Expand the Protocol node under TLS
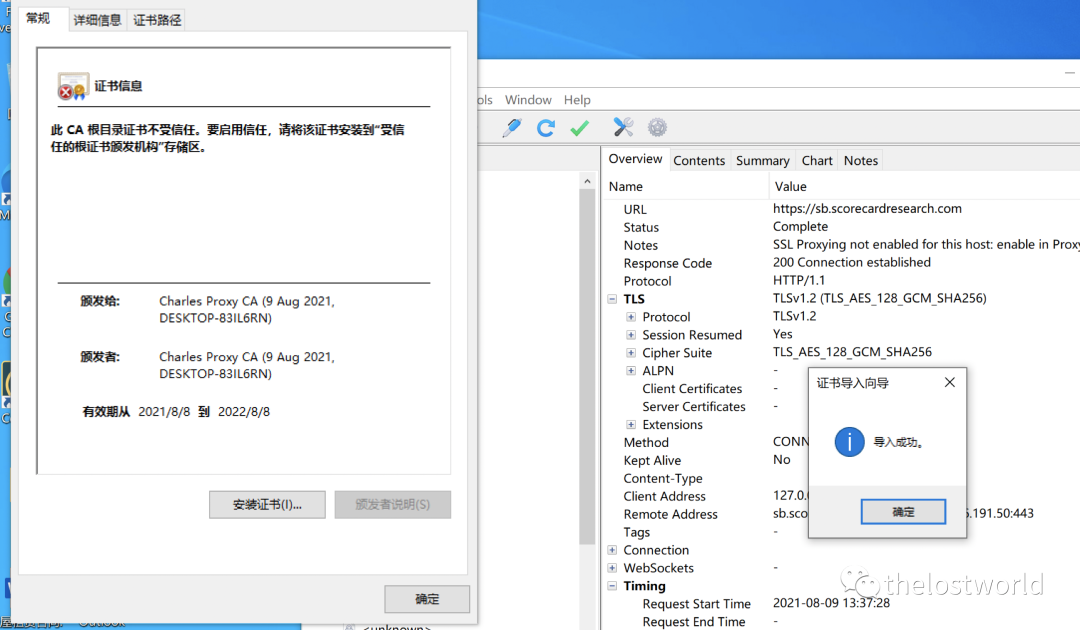Screen dimensions: 1080x630 pos(630,317)
